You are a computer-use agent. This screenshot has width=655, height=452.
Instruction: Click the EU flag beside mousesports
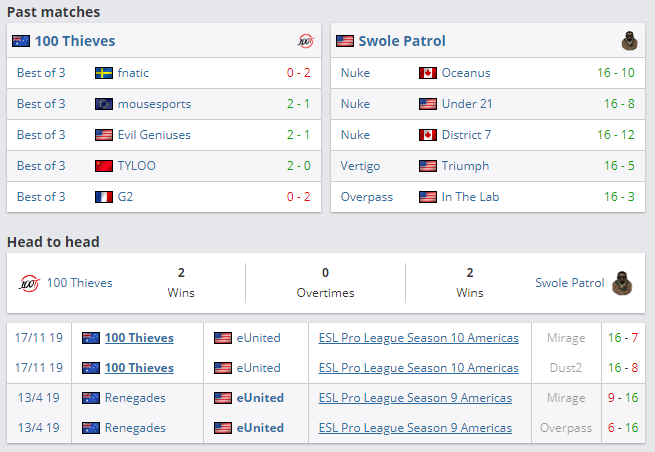point(104,104)
